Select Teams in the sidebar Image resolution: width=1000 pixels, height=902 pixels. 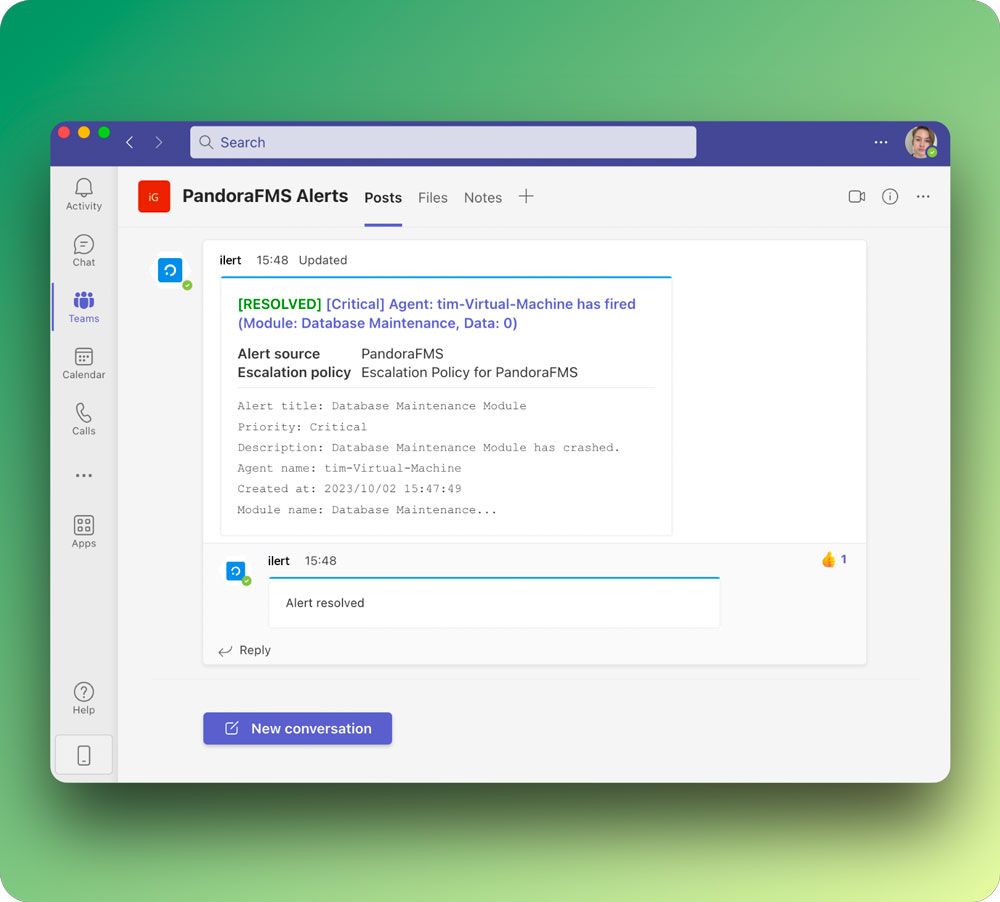click(x=84, y=306)
